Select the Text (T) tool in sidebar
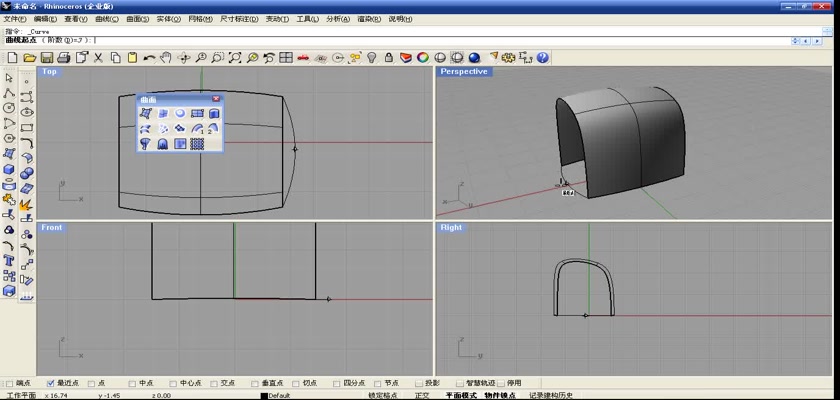This screenshot has height=400, width=840. 9,260
